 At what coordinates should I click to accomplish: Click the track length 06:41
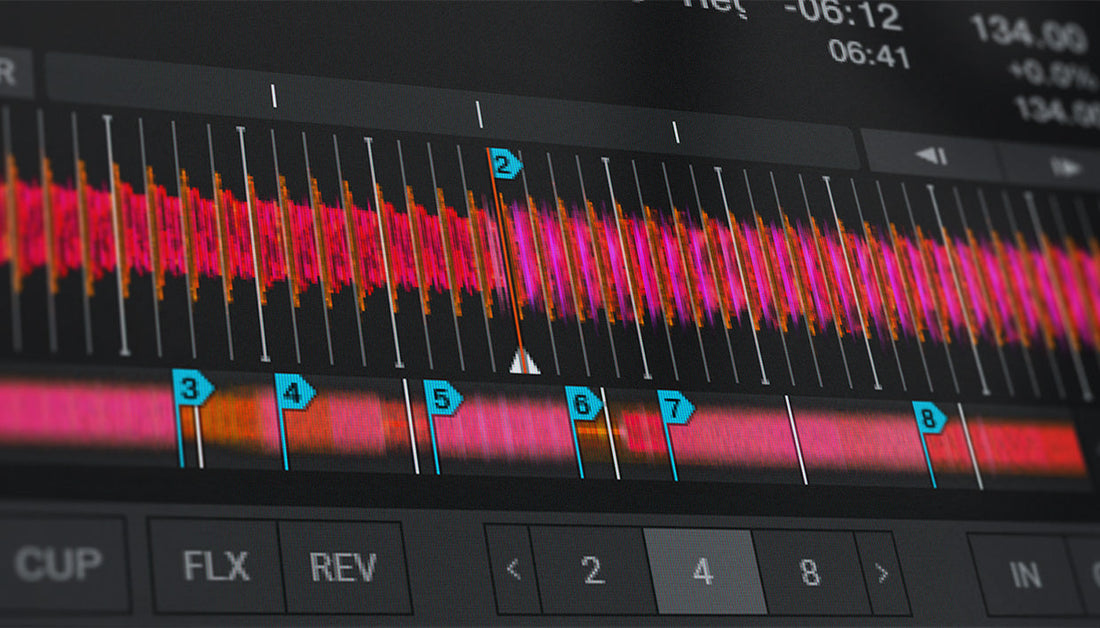click(868, 53)
